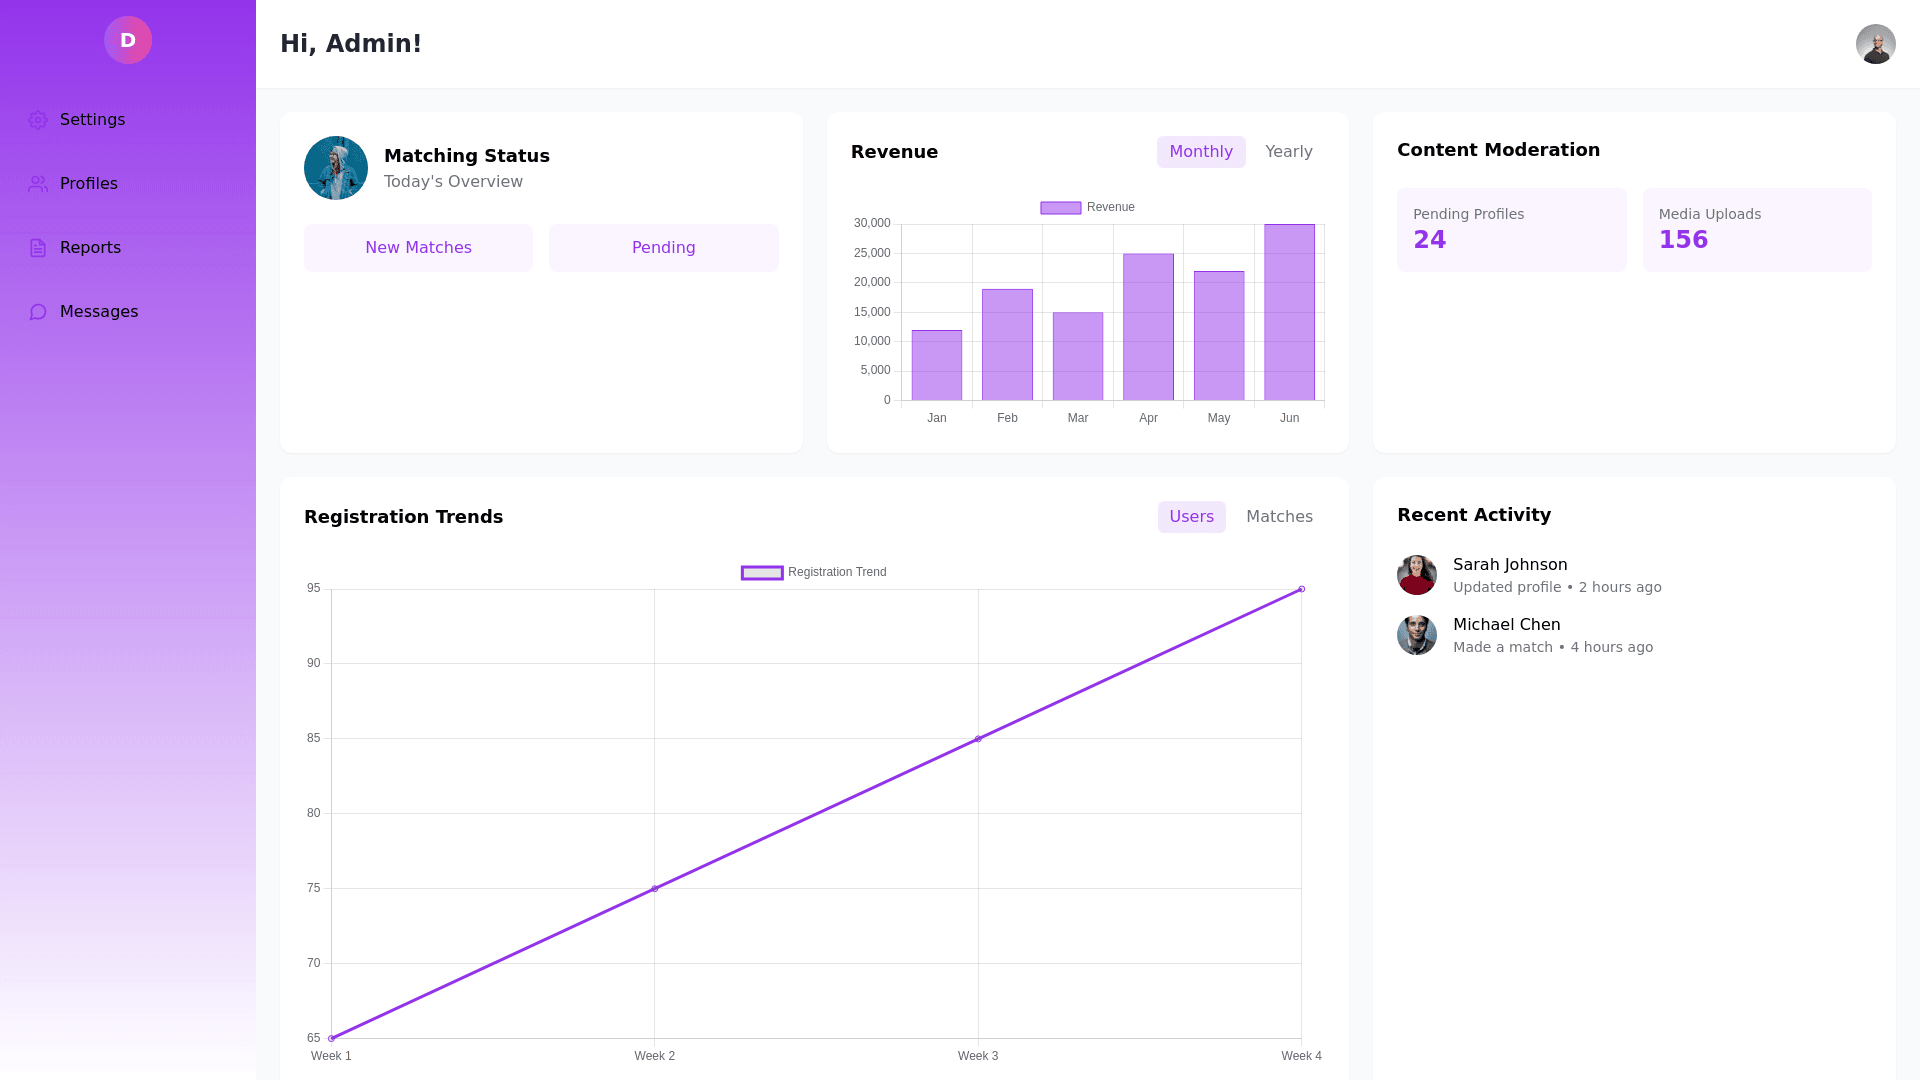Click the round D logo badge
The width and height of the screenshot is (1920, 1080).
(x=128, y=40)
